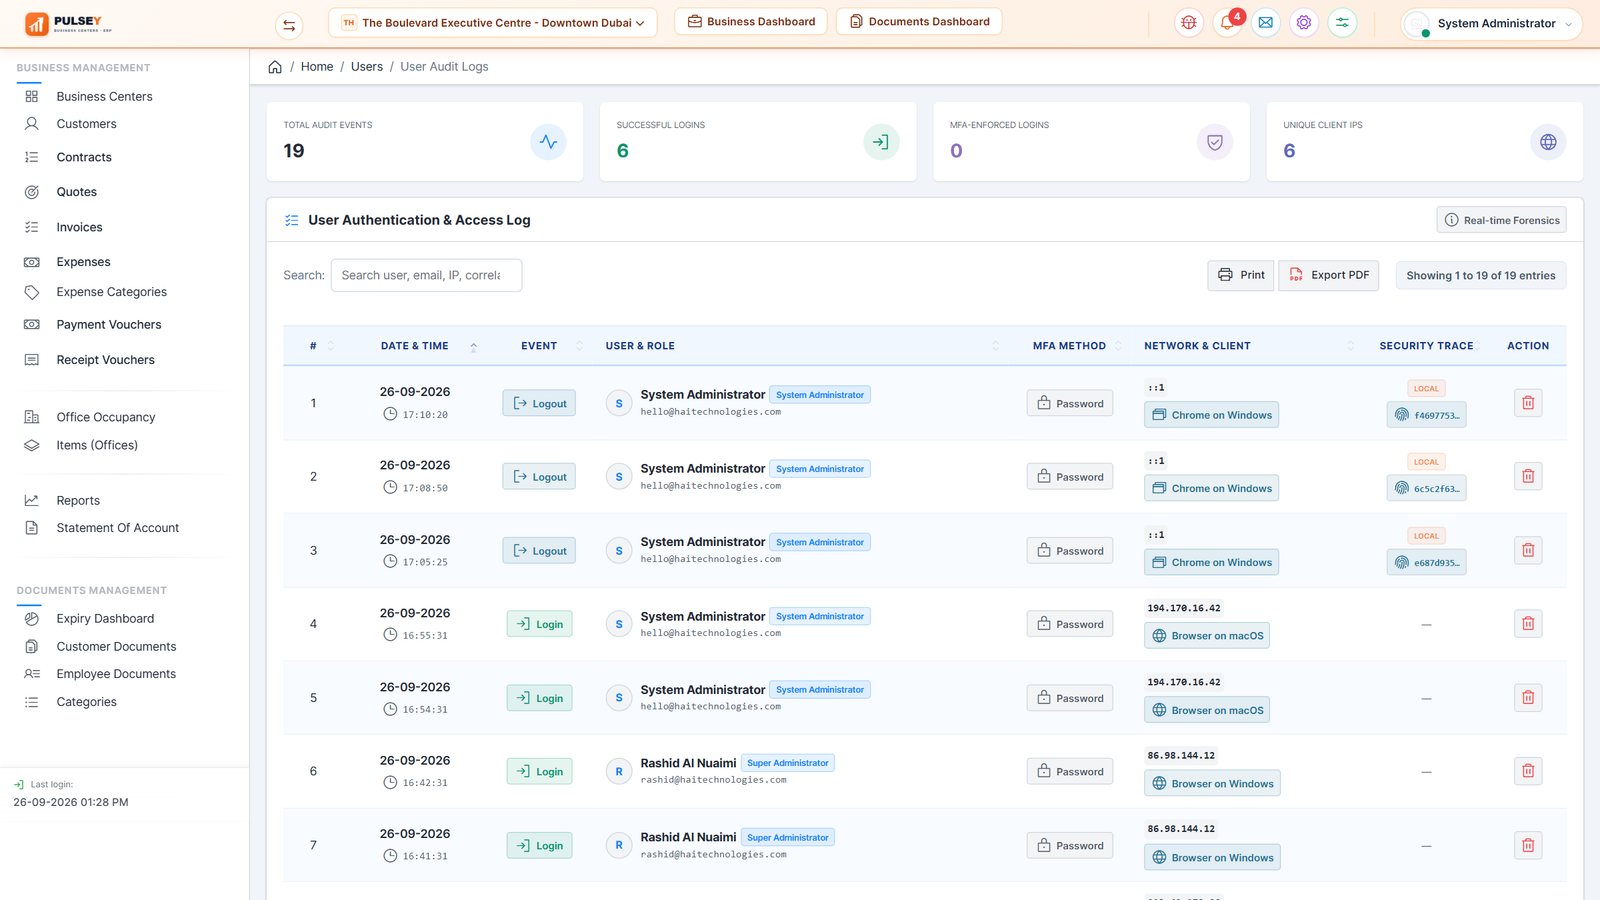Click Browser on macOS badge in row 5
Viewport: 1600px width, 900px height.
(1207, 710)
